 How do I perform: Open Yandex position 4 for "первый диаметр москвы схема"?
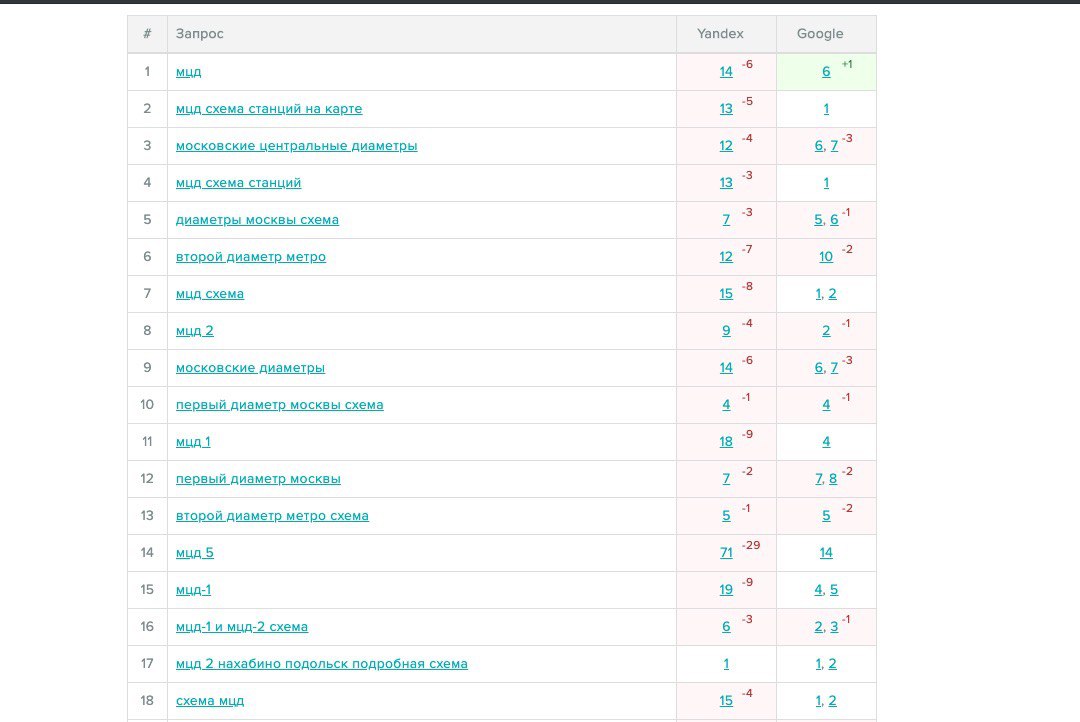[726, 405]
